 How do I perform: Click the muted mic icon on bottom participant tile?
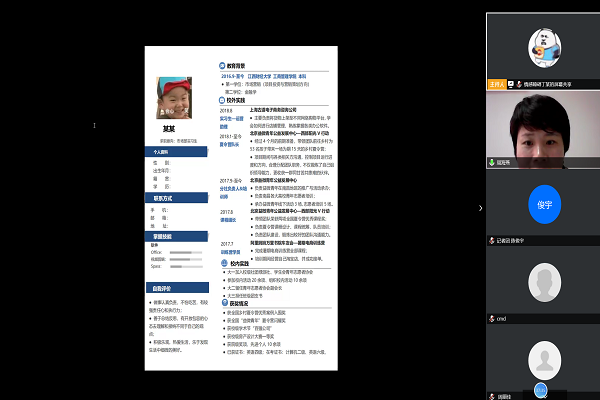click(x=492, y=397)
